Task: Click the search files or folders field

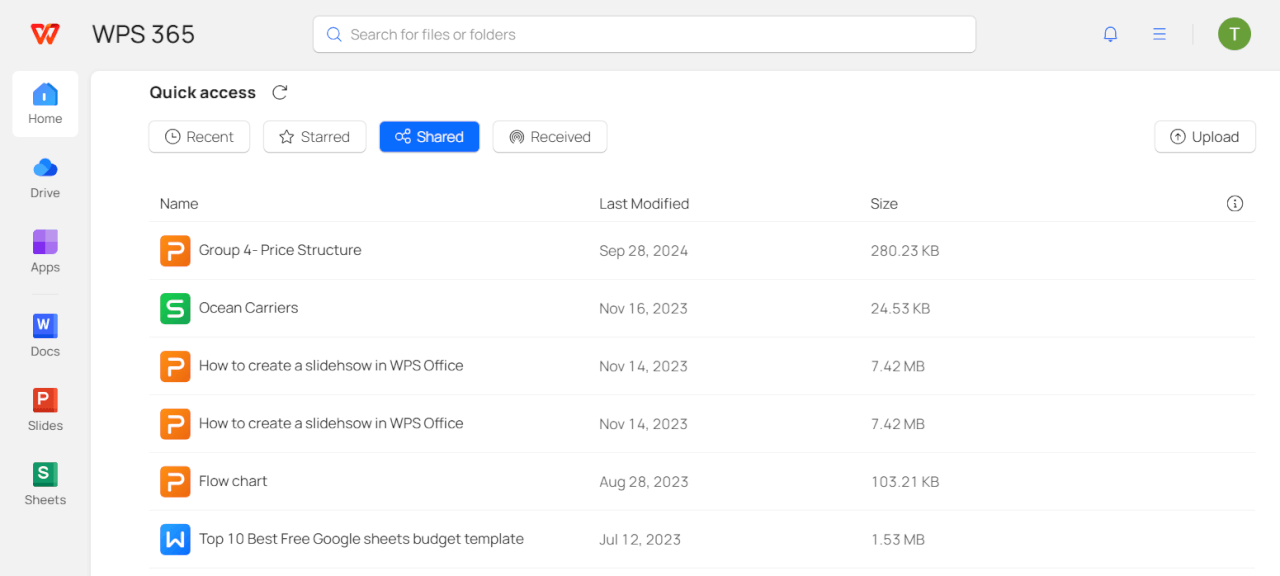Action: [644, 34]
